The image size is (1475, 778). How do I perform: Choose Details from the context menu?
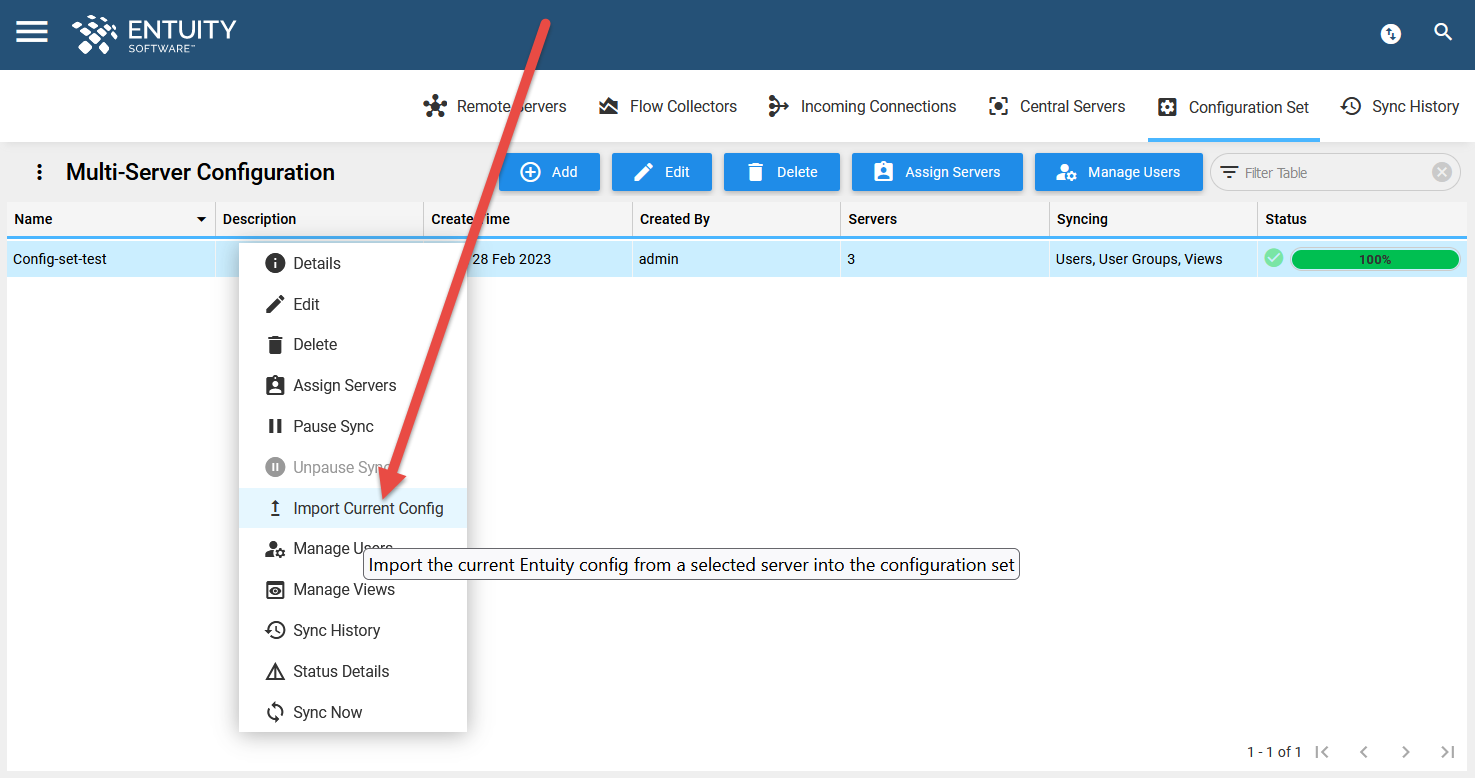[x=353, y=263]
